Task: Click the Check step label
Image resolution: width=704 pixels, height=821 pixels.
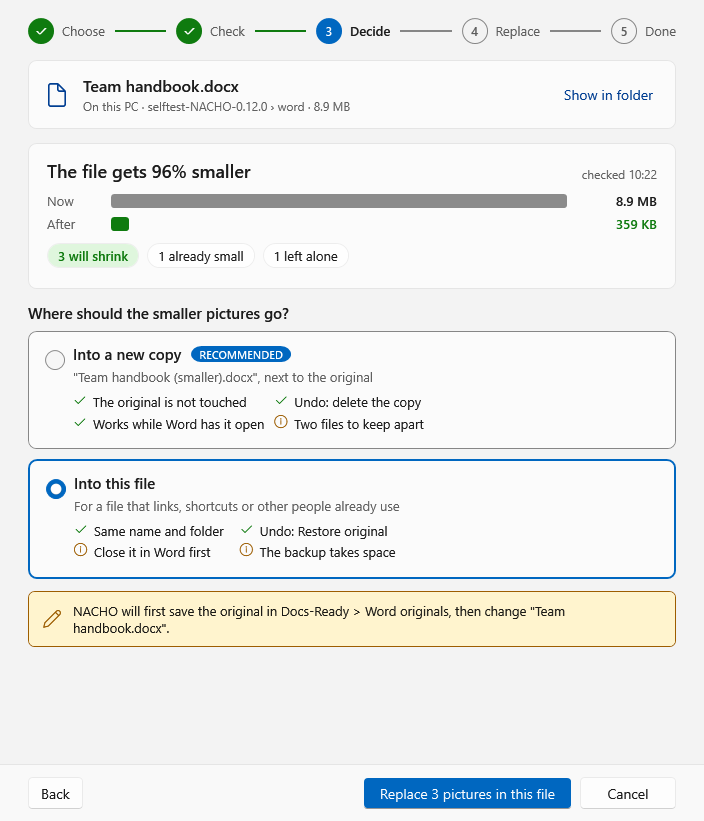Action: click(x=227, y=31)
